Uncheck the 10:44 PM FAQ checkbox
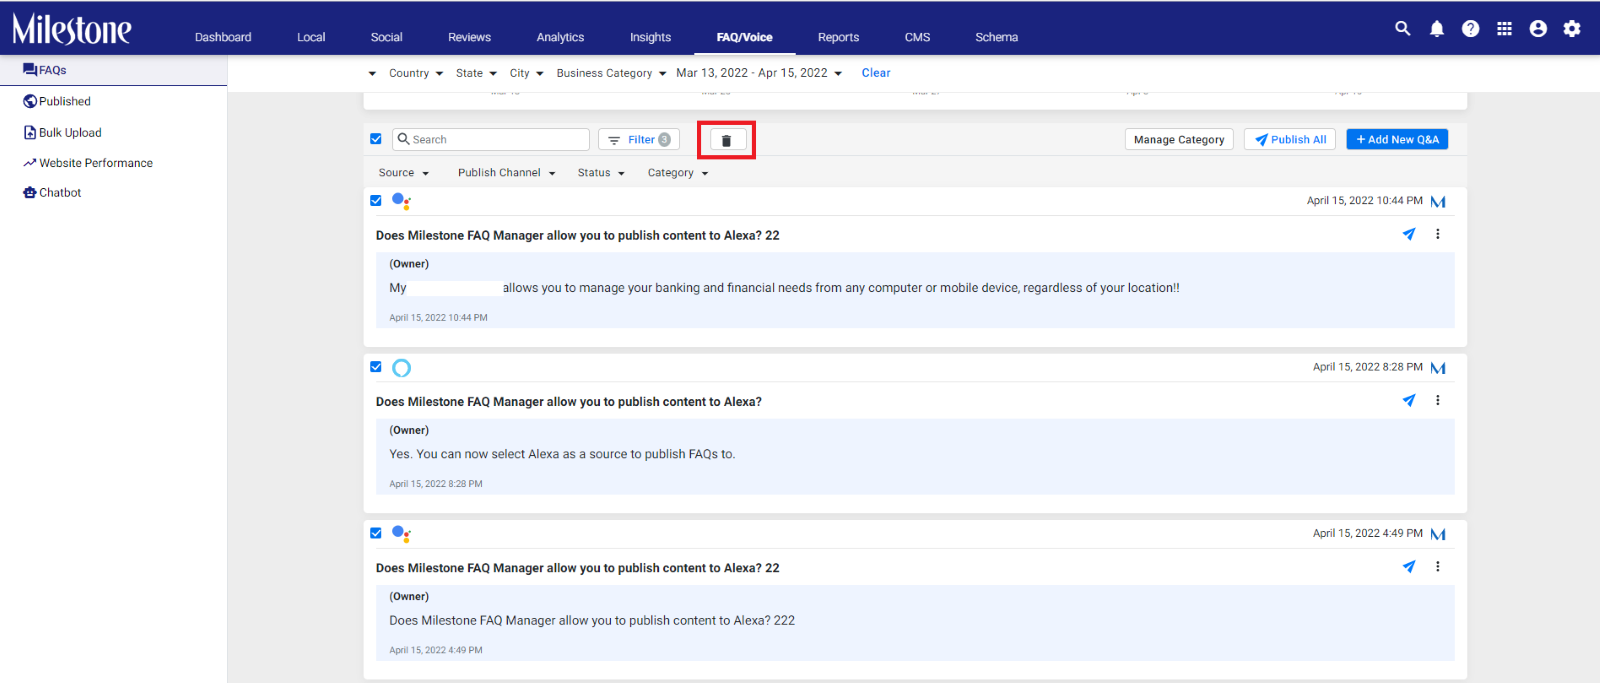The height and width of the screenshot is (683, 1600). pos(376,200)
